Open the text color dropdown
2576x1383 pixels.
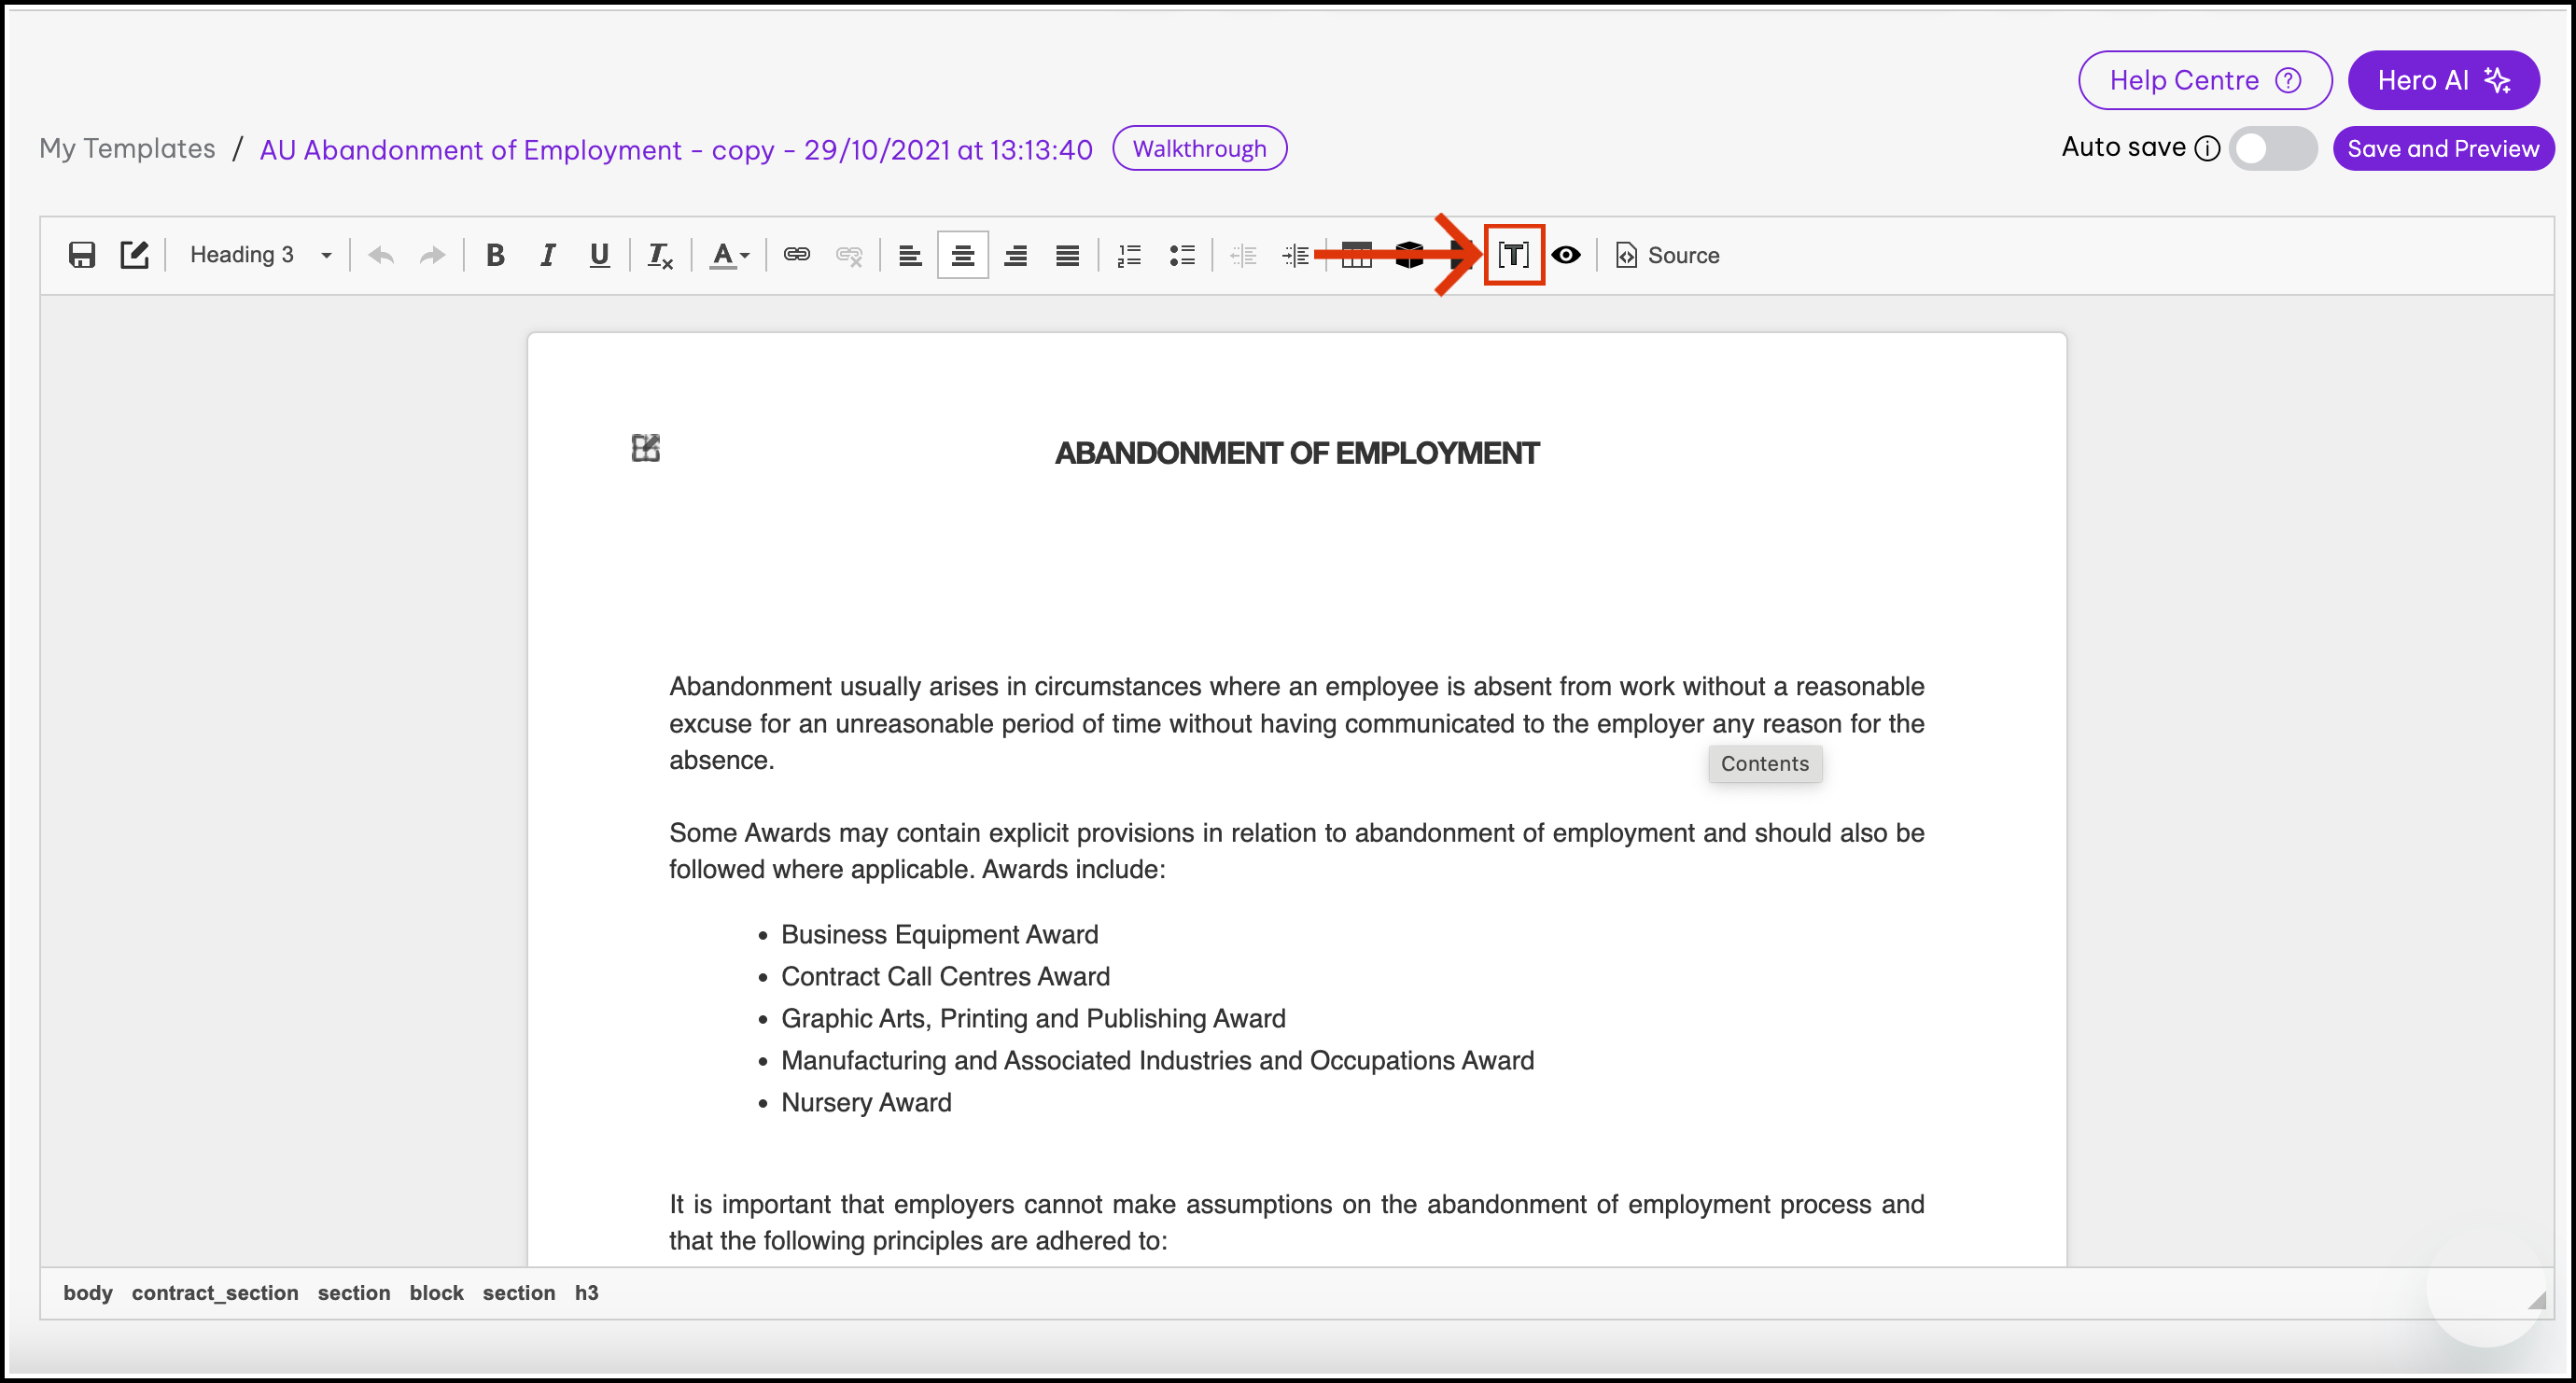(x=729, y=255)
